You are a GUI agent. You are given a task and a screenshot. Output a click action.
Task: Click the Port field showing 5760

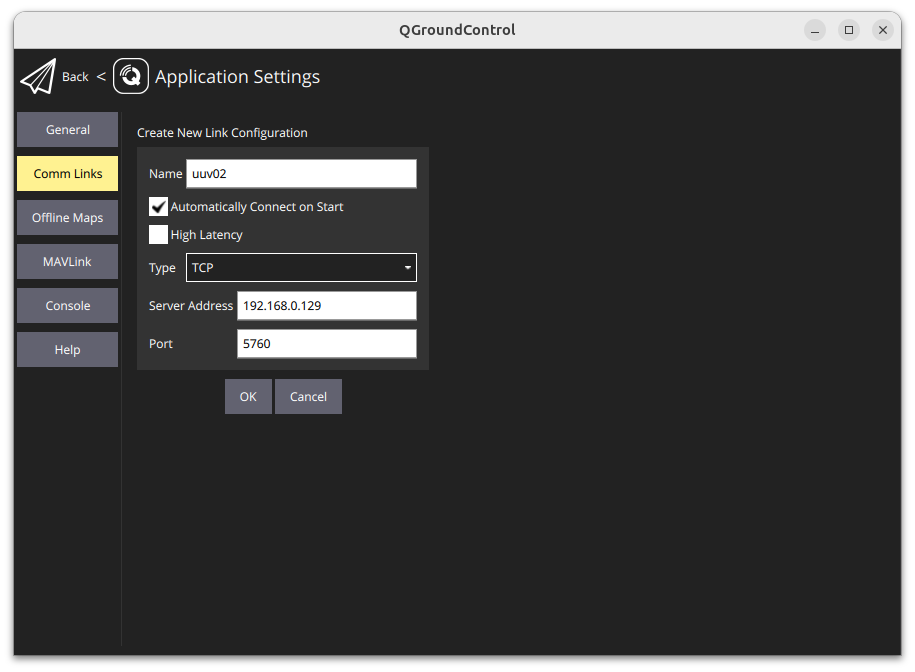[x=327, y=344]
